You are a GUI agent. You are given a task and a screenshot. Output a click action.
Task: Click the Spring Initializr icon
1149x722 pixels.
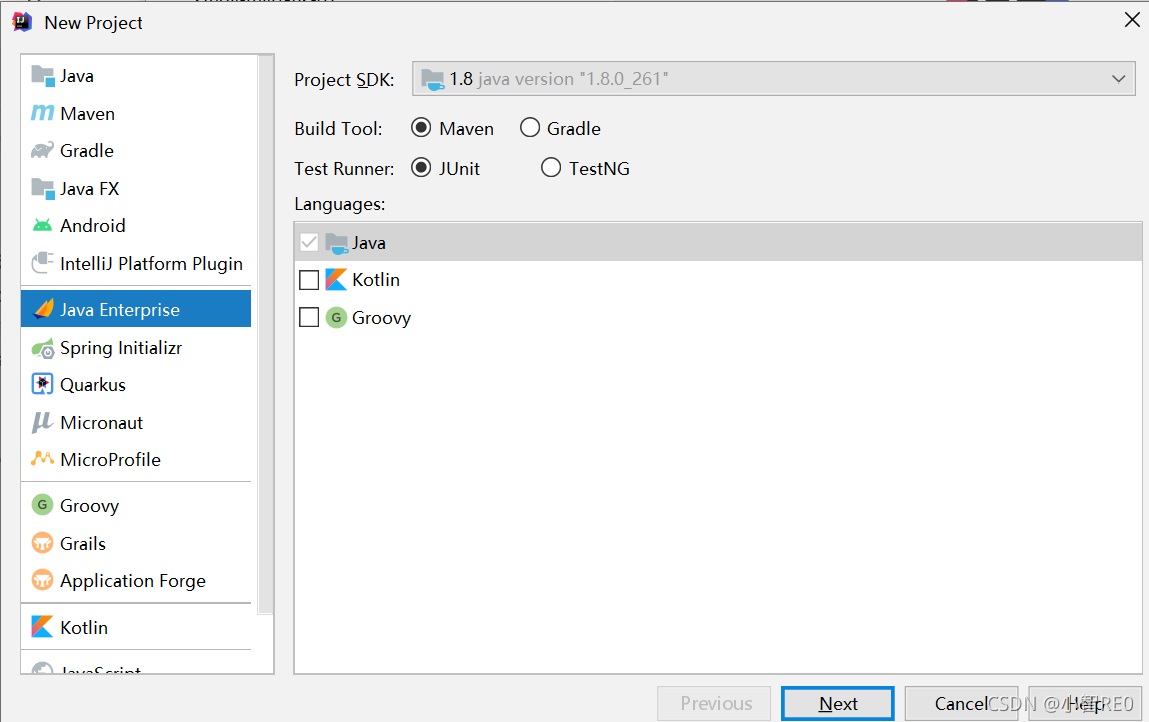click(x=43, y=347)
